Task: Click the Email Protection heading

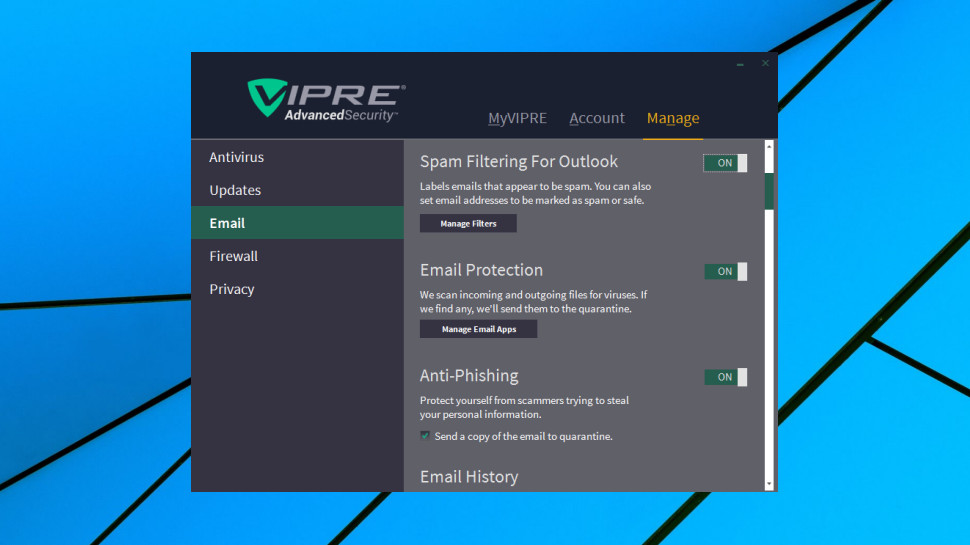Action: pos(481,270)
